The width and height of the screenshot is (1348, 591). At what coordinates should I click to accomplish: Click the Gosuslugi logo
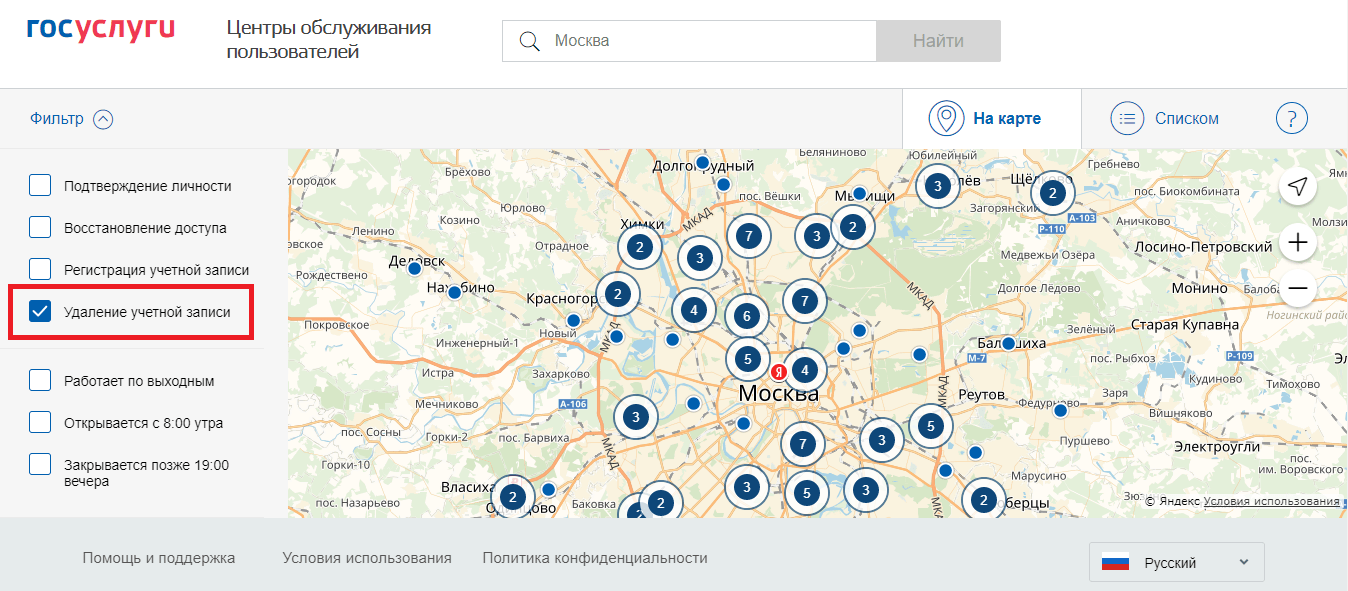click(x=100, y=27)
